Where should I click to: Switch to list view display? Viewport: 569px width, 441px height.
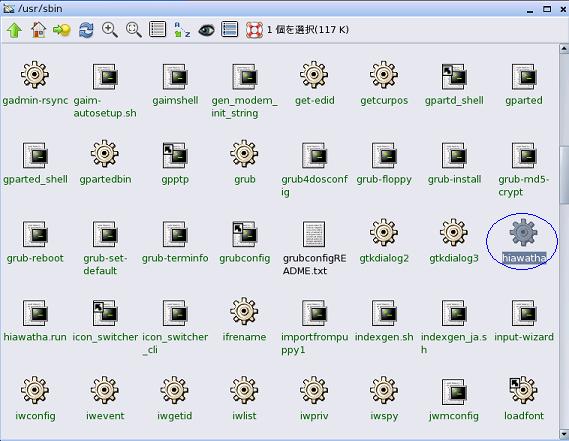tap(157, 29)
